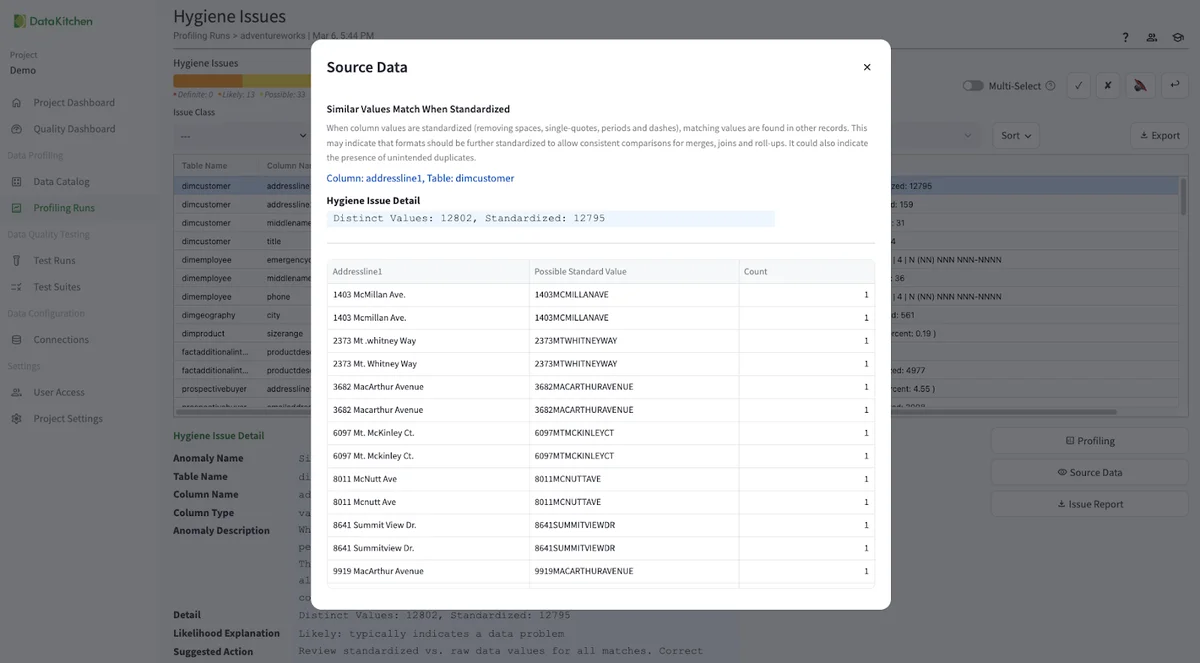
Task: Click the Export button
Action: point(1158,135)
